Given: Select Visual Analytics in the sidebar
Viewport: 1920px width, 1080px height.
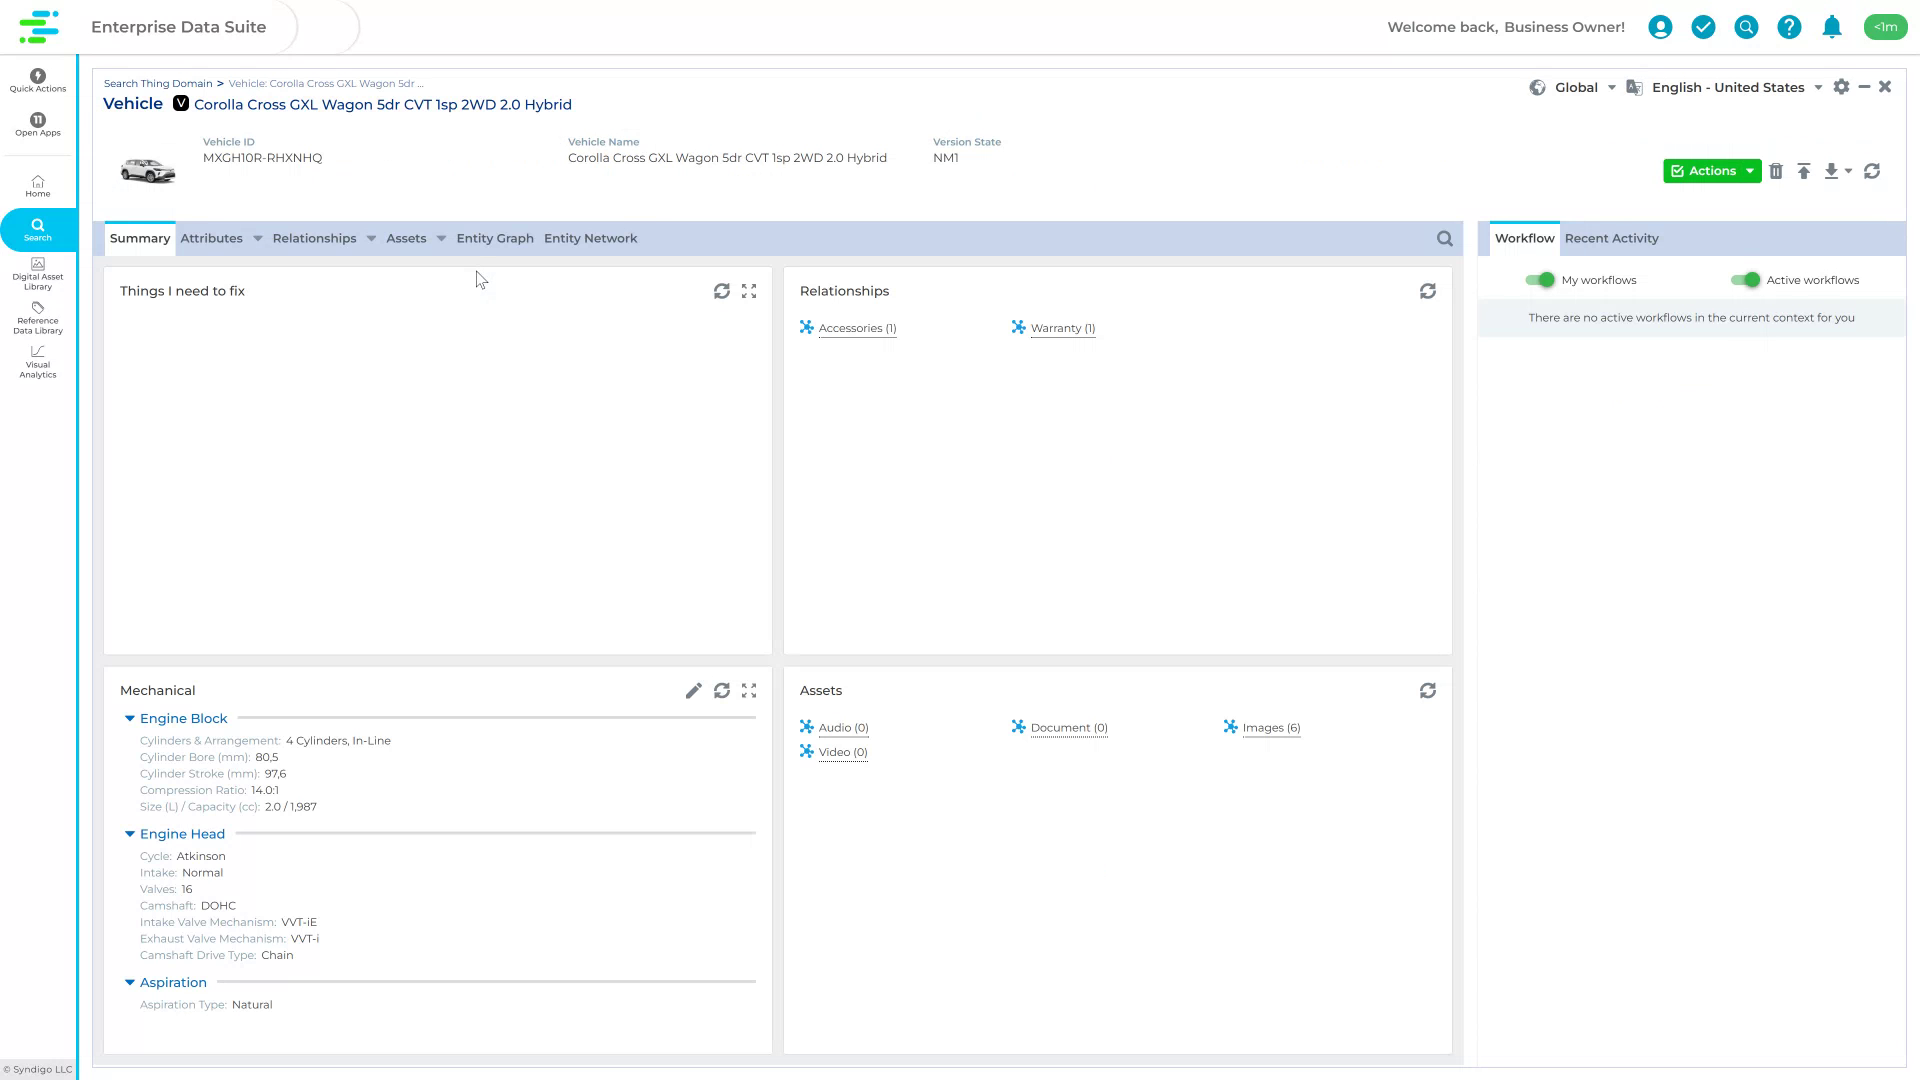Looking at the screenshot, I should point(37,362).
